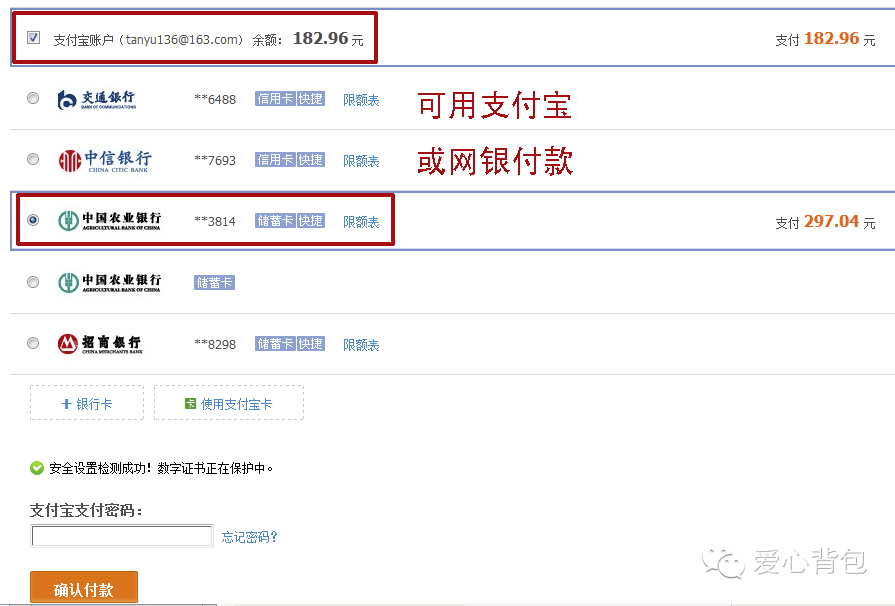The image size is (895, 606).
Task: Select the China Merchants Bank **8298 radio button
Action: click(33, 343)
